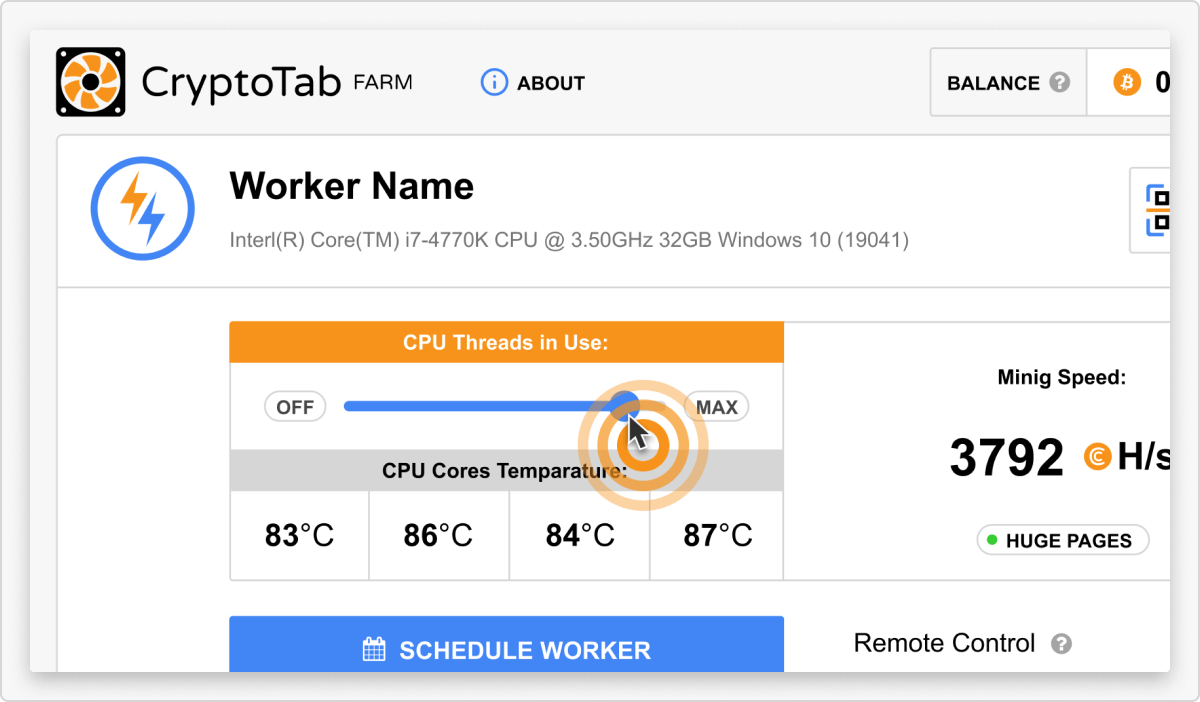Set CPU threads to MAX
1200x702 pixels.
pos(715,406)
